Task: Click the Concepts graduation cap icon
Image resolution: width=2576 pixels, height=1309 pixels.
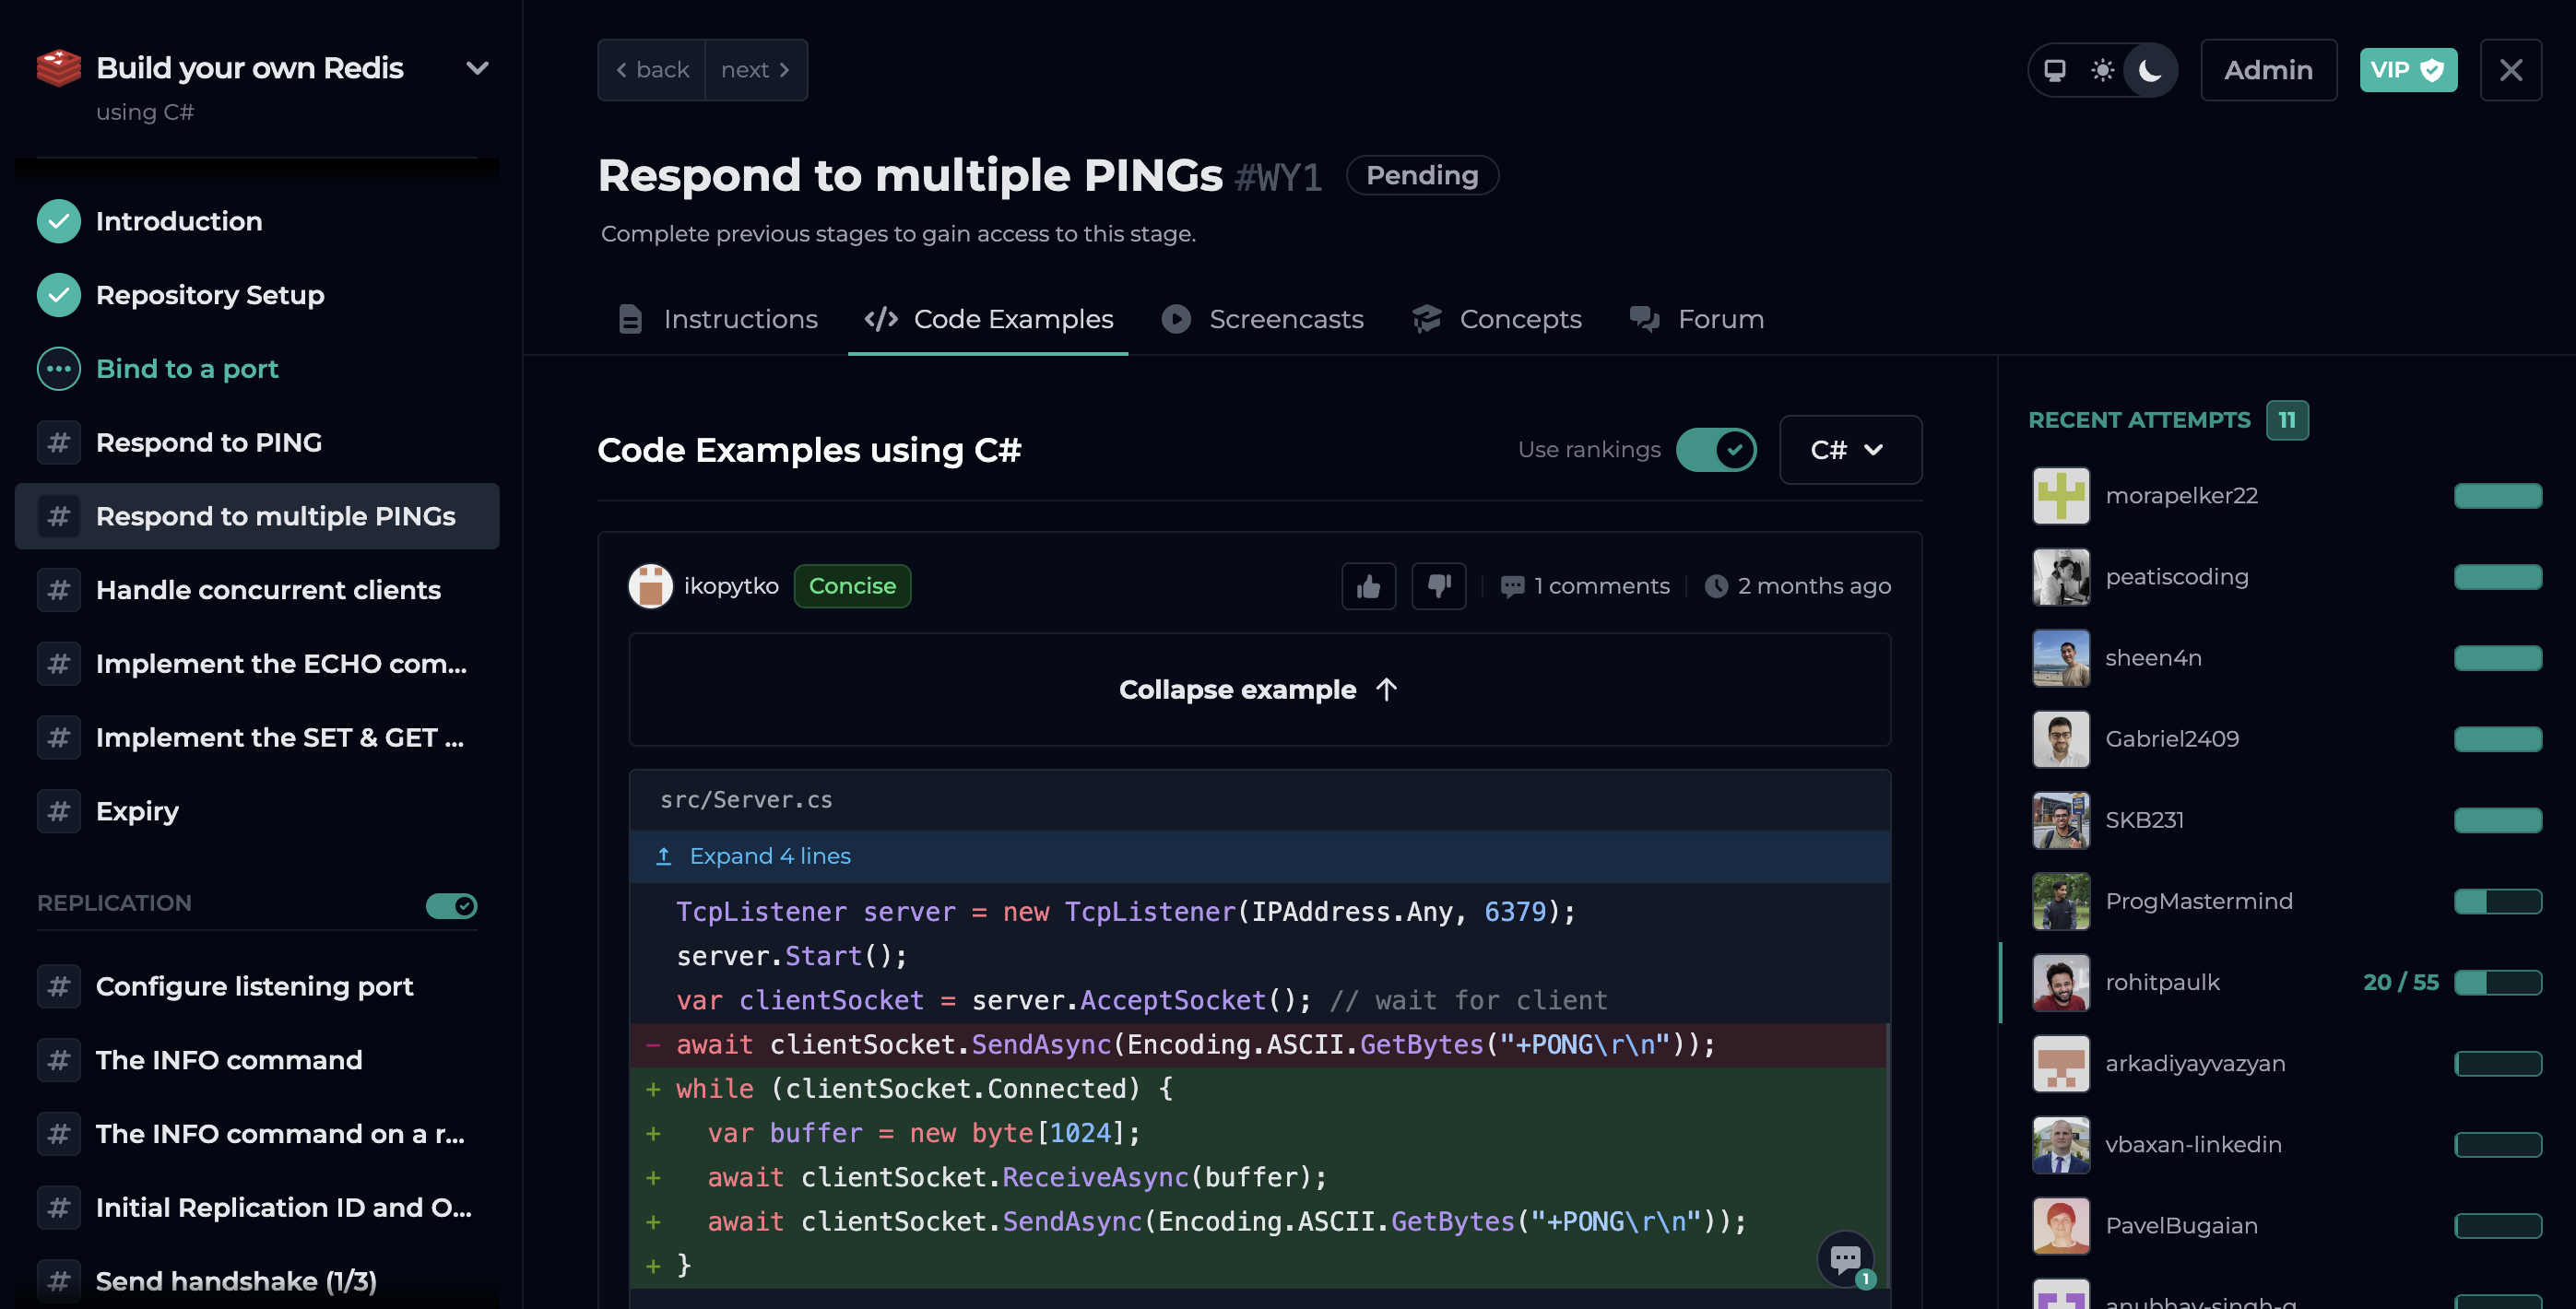Action: [x=1427, y=319]
